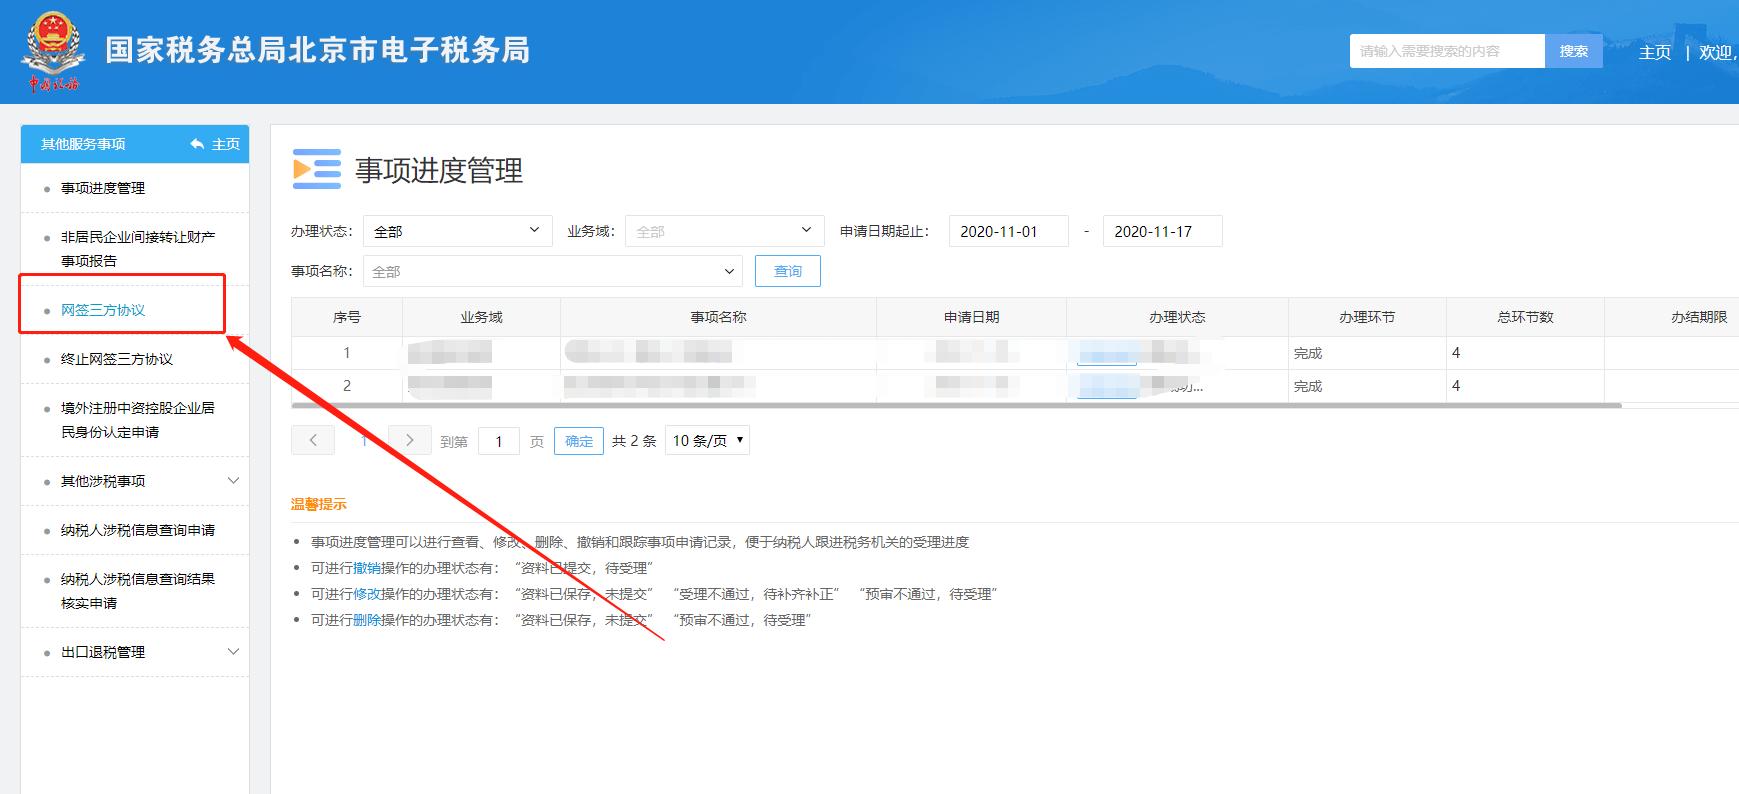Open 境外注册中资控股企业居民身份认定申请
This screenshot has height=794, width=1739.
point(138,420)
